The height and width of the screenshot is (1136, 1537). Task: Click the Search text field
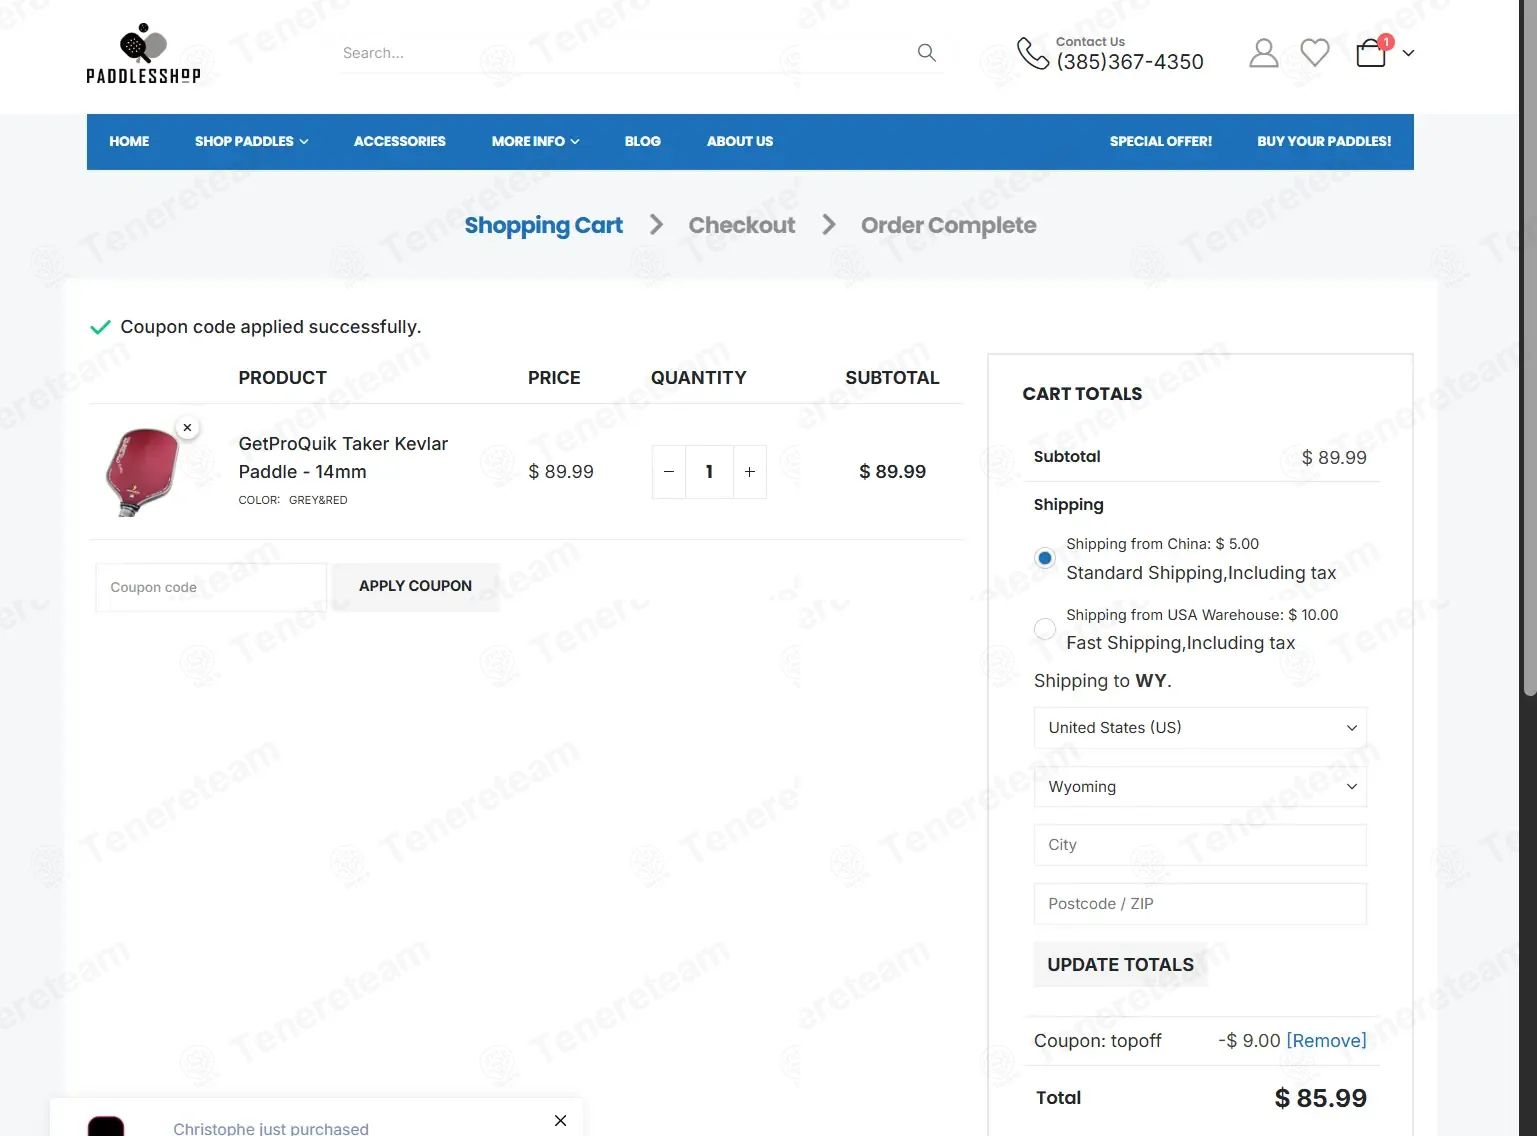(x=625, y=53)
